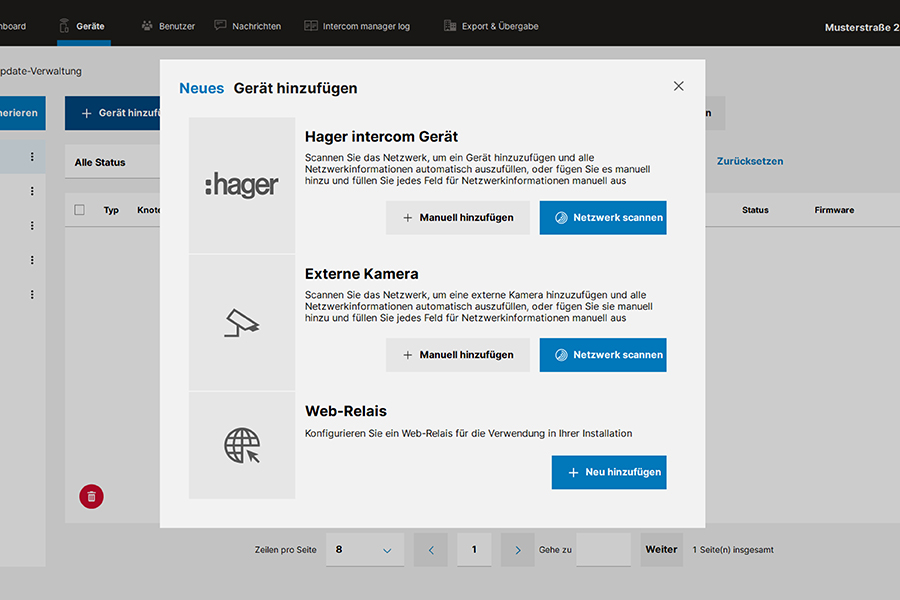Viewport: 900px width, 600px height.
Task: Open the first sidebar three-dot menu
Action: point(32,157)
